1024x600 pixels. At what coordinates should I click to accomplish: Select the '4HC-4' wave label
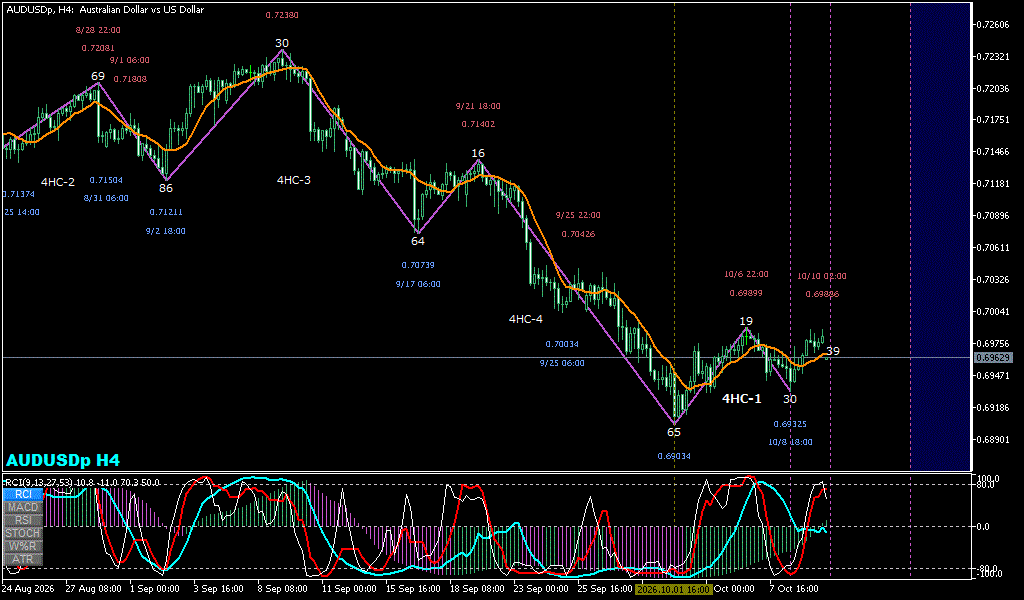click(526, 319)
